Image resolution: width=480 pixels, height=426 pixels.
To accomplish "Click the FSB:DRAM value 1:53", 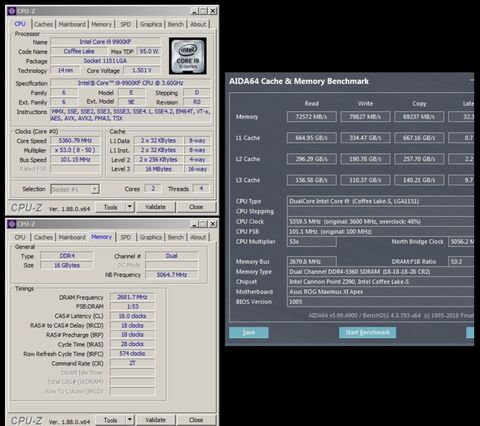I will (132, 306).
